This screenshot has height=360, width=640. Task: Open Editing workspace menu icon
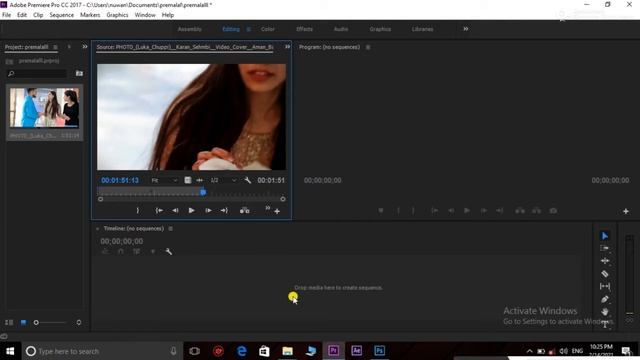[x=248, y=29]
